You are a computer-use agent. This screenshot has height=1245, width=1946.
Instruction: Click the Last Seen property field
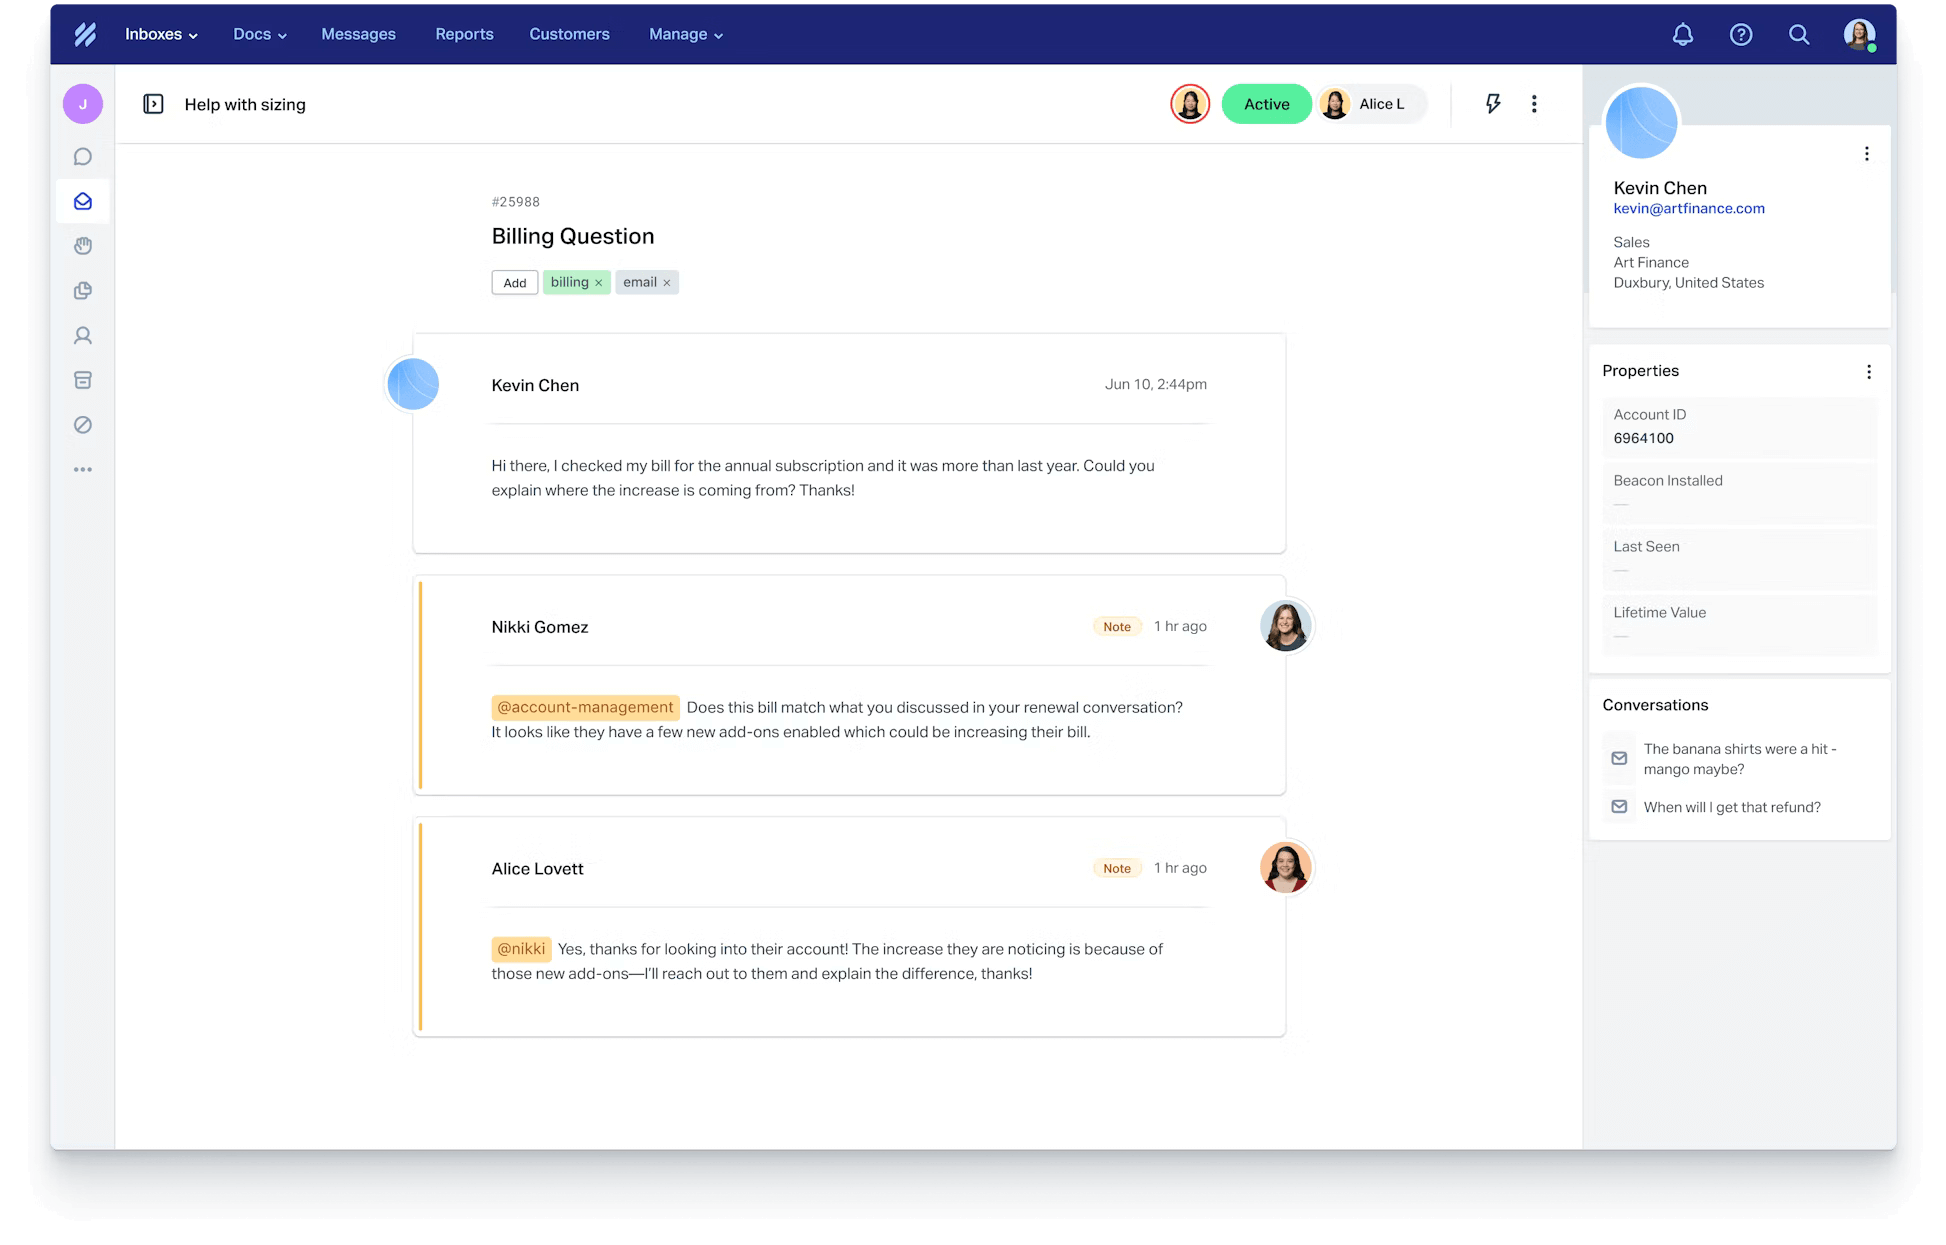point(1740,559)
